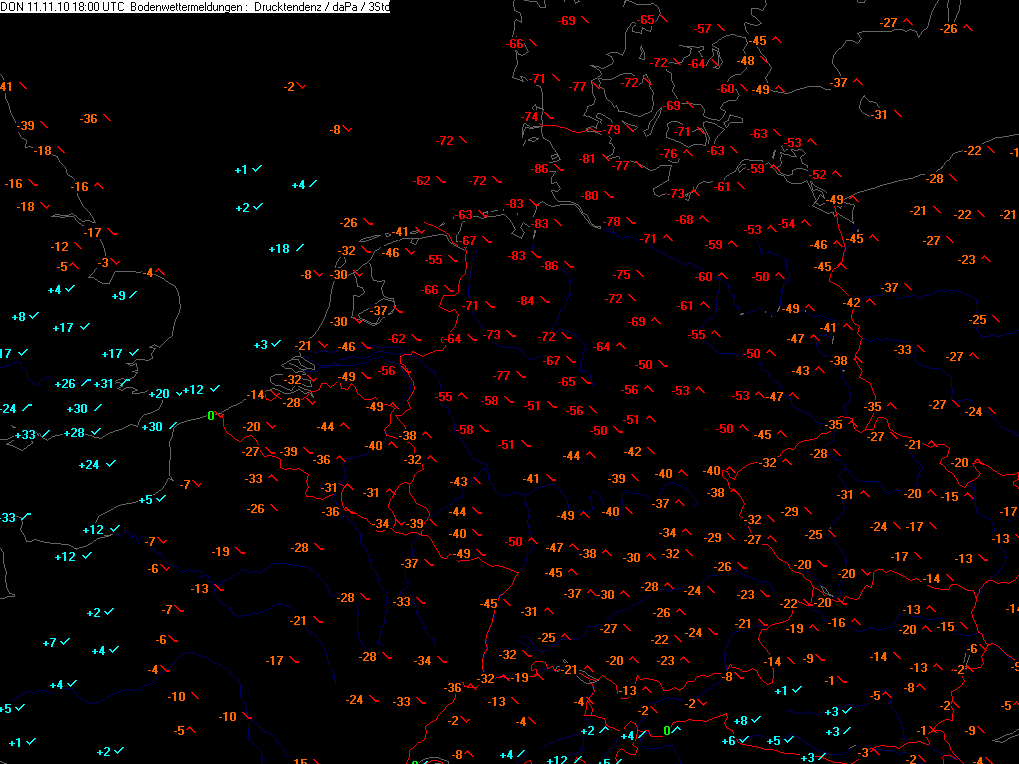Select the -78 station value
The height and width of the screenshot is (764, 1019).
[612, 222]
